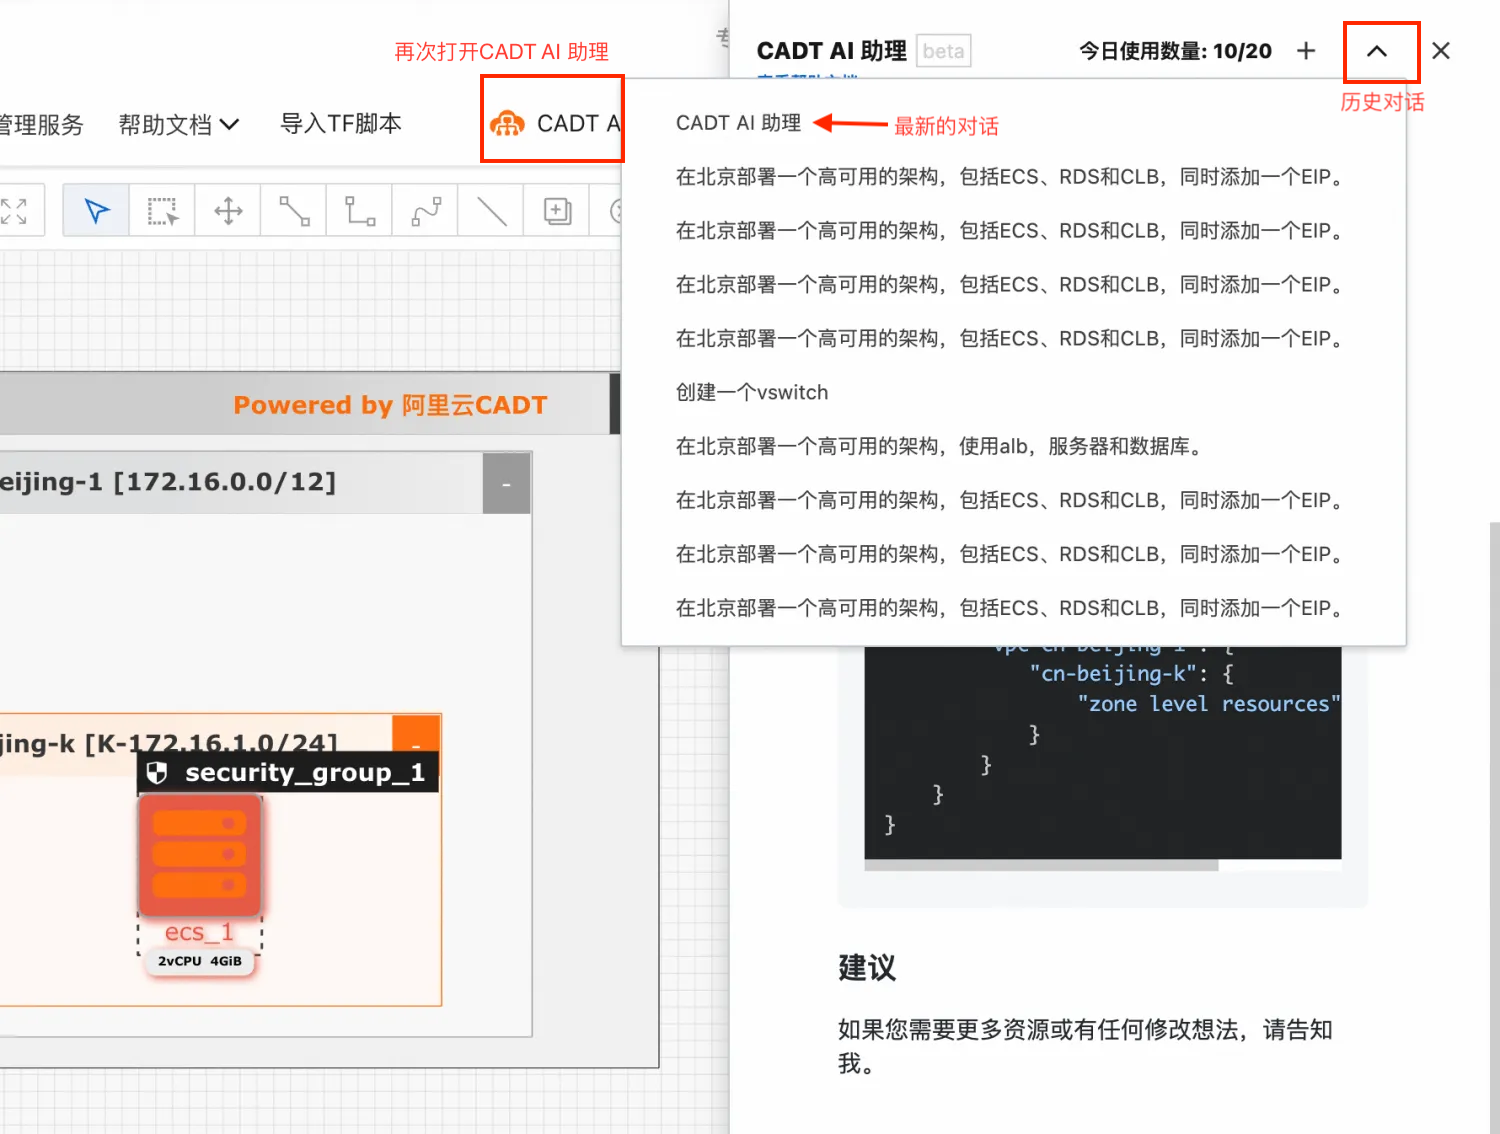This screenshot has height=1134, width=1500.
Task: Expand the 帮助文档 dropdown menu
Action: 179,125
